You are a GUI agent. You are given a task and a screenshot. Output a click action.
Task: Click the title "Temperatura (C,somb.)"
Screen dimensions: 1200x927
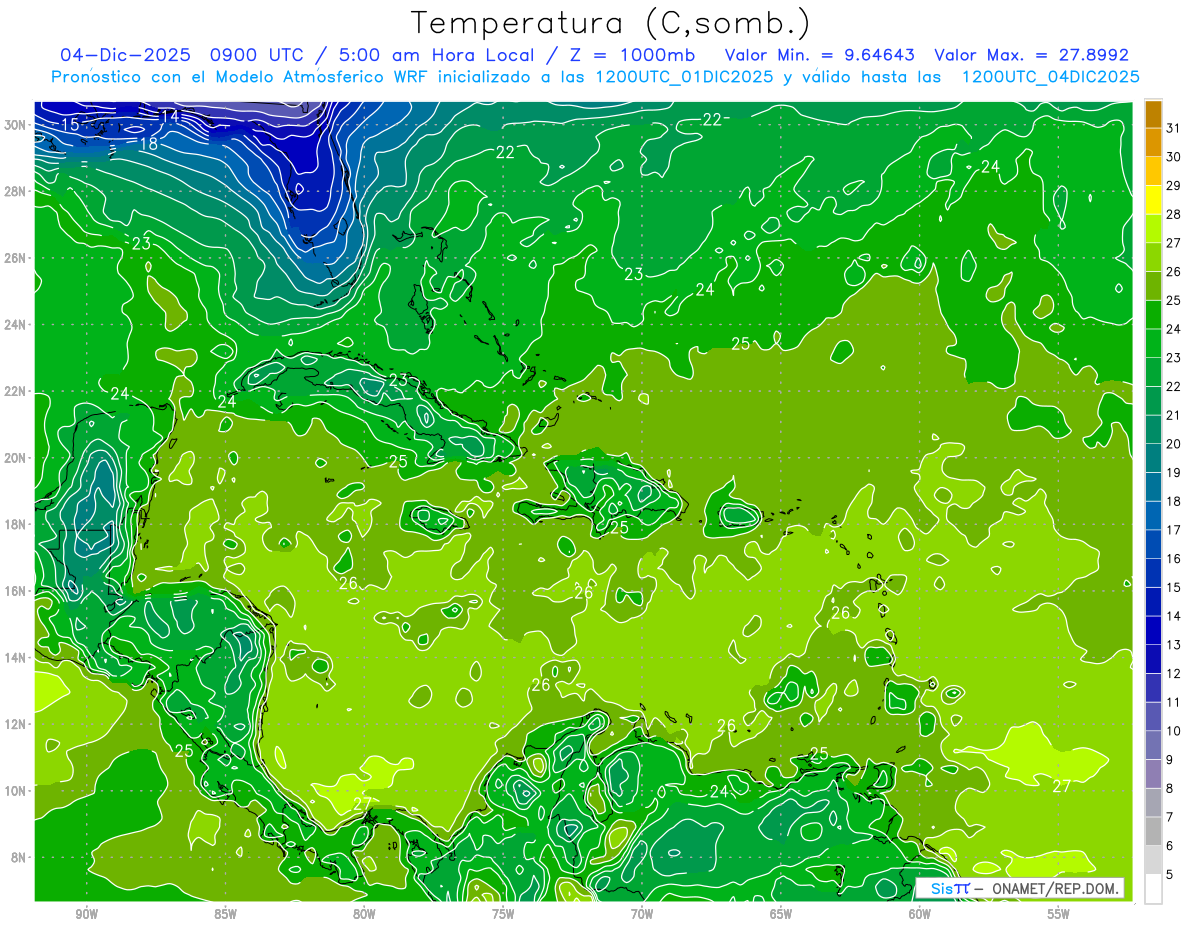611,23
